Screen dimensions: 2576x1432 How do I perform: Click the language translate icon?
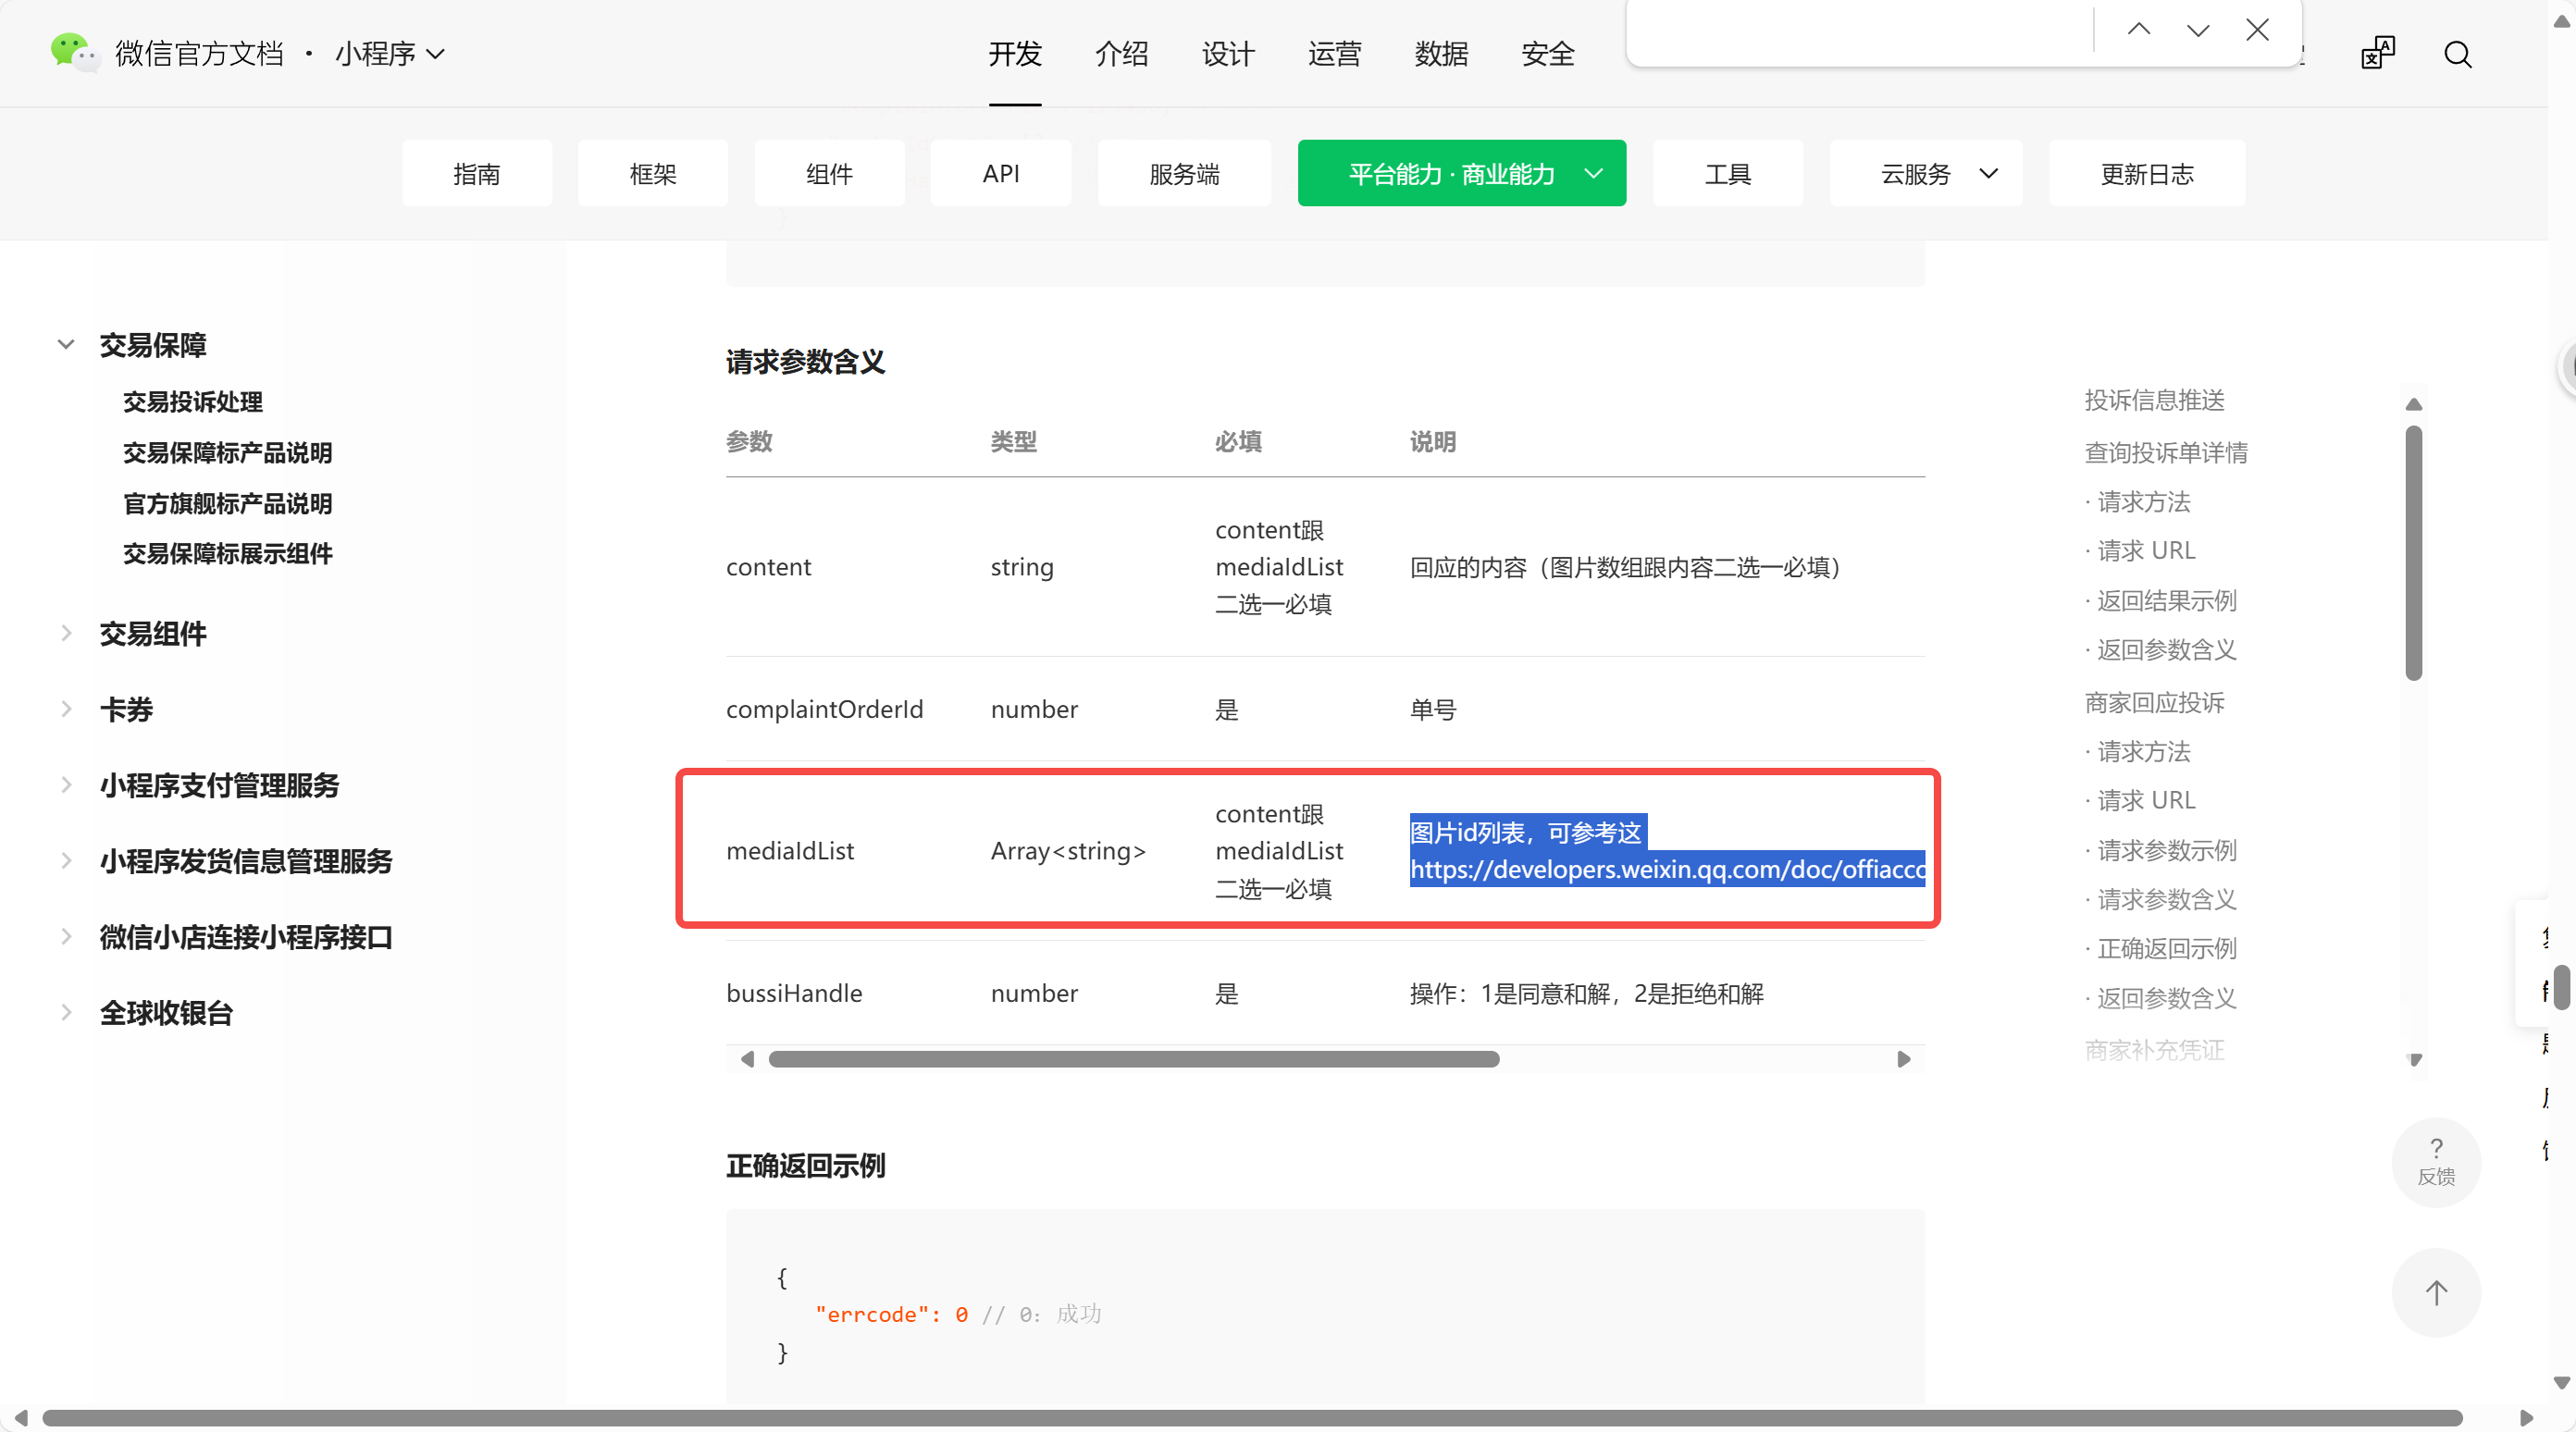[2377, 54]
